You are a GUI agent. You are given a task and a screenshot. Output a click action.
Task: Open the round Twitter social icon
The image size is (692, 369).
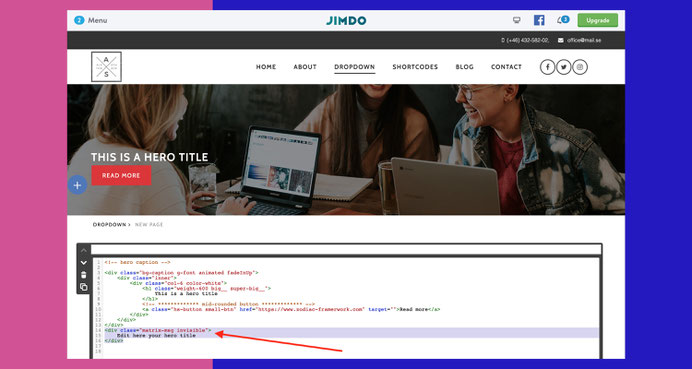coord(564,67)
